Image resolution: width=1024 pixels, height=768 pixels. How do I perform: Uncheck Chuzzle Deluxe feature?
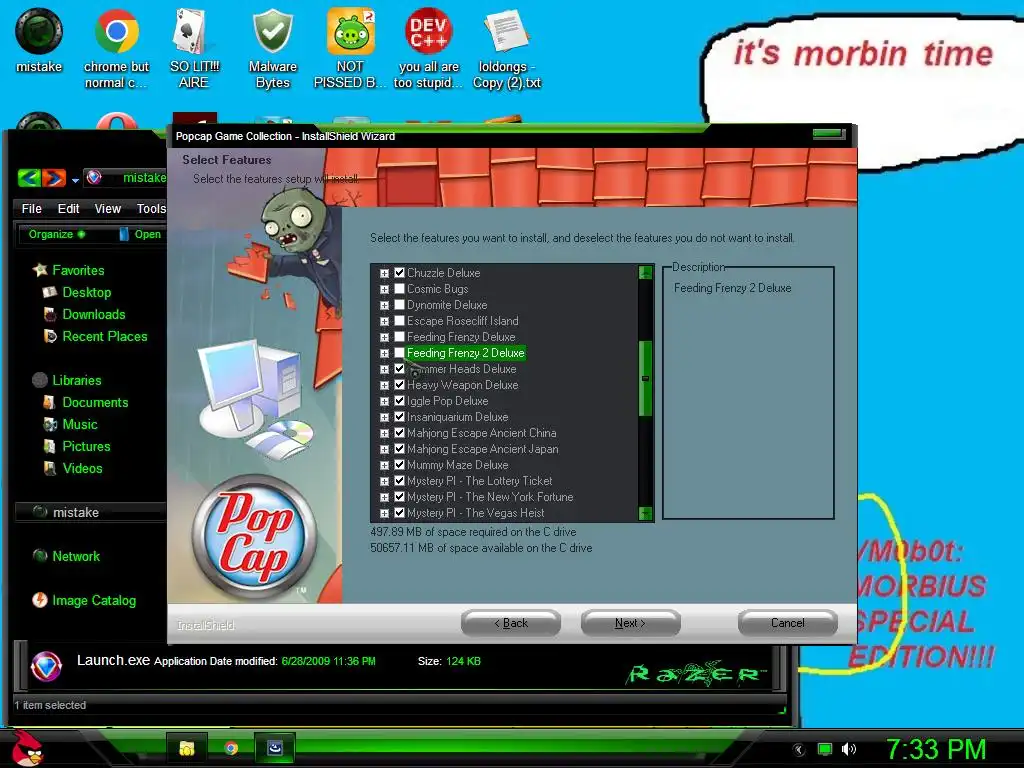399,272
